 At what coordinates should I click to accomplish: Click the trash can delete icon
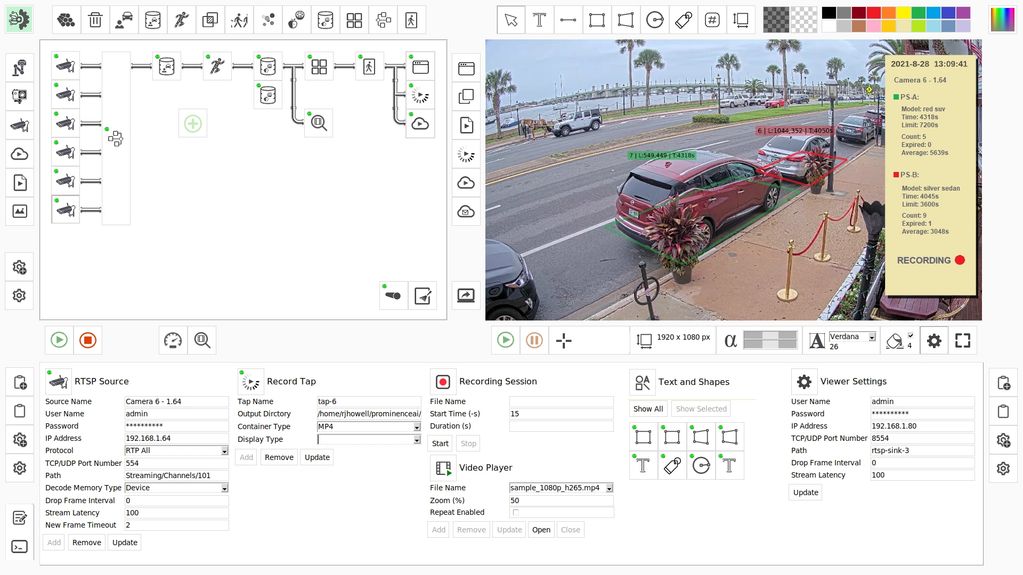tap(95, 19)
